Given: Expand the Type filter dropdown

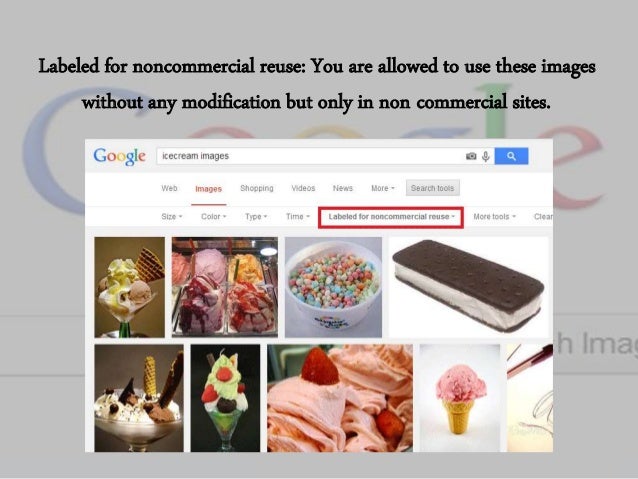Looking at the screenshot, I should tap(256, 217).
